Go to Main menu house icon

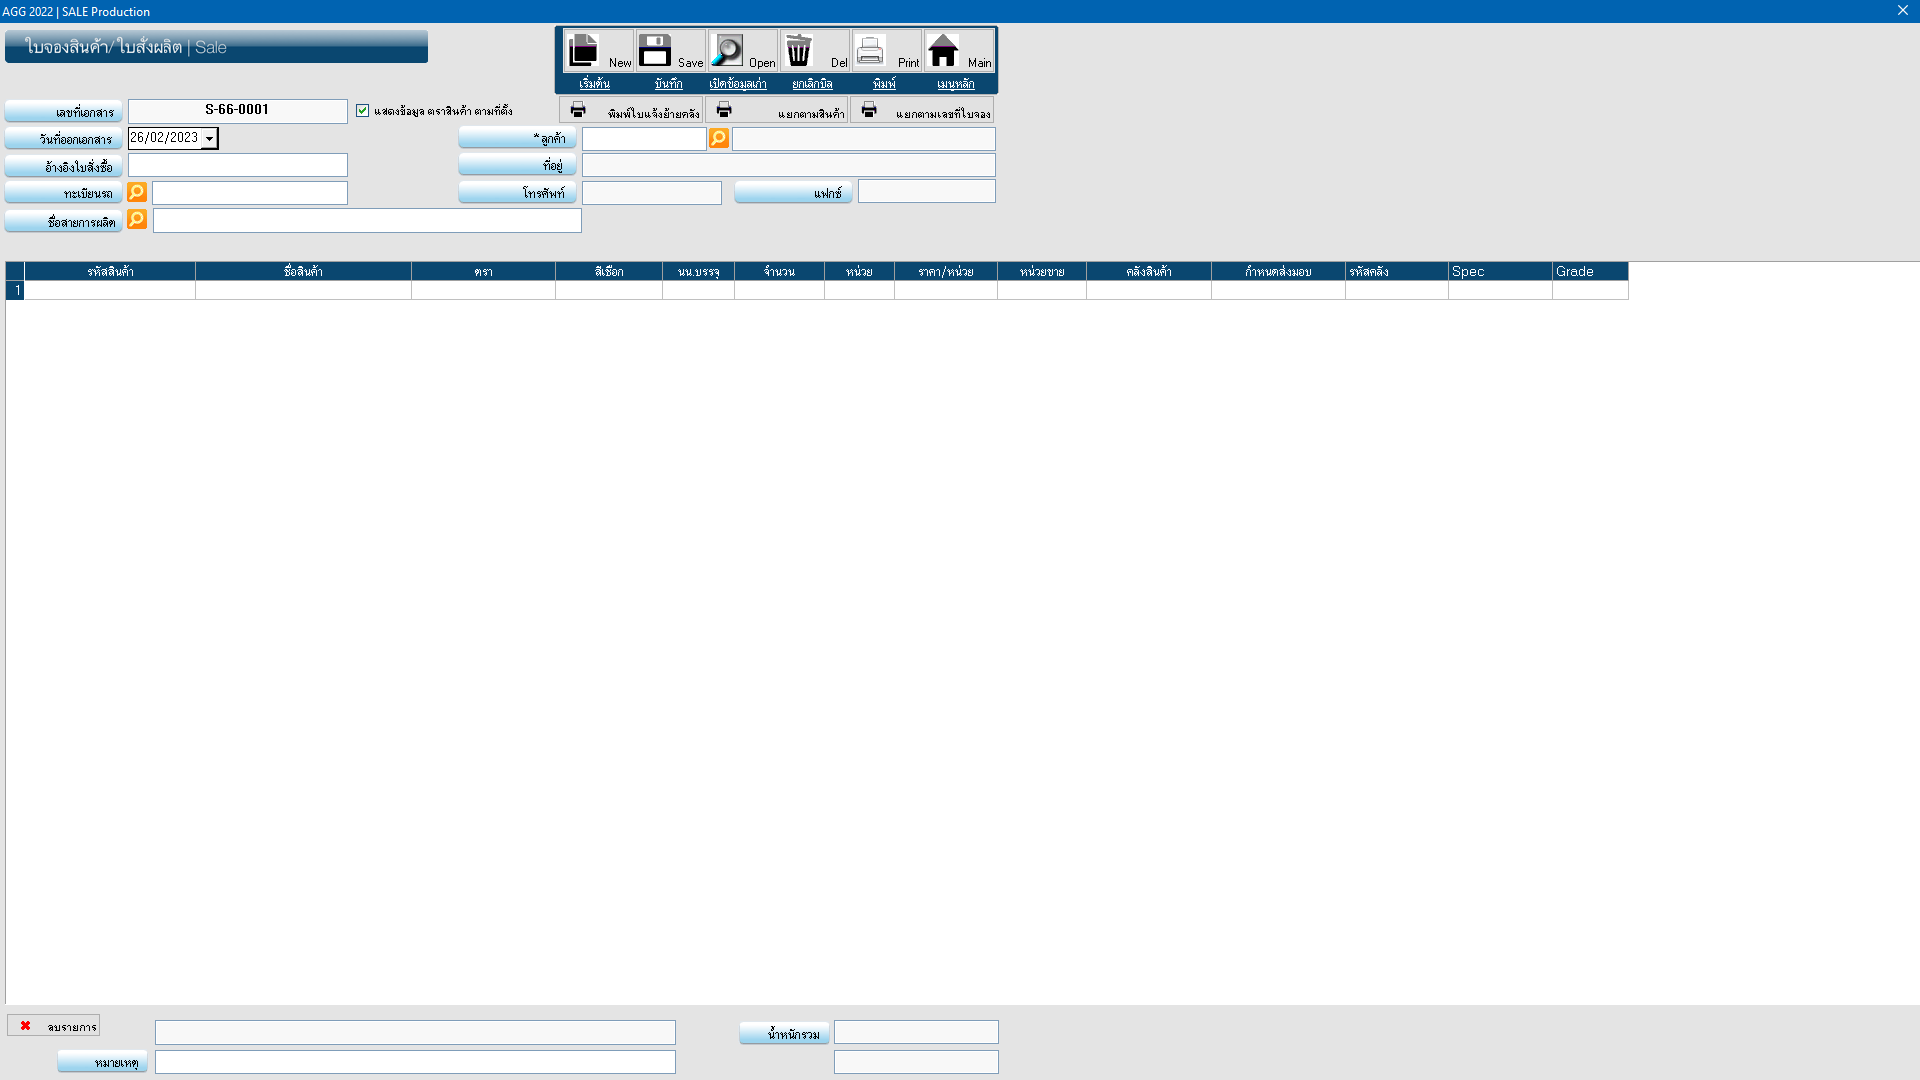pos(943,50)
